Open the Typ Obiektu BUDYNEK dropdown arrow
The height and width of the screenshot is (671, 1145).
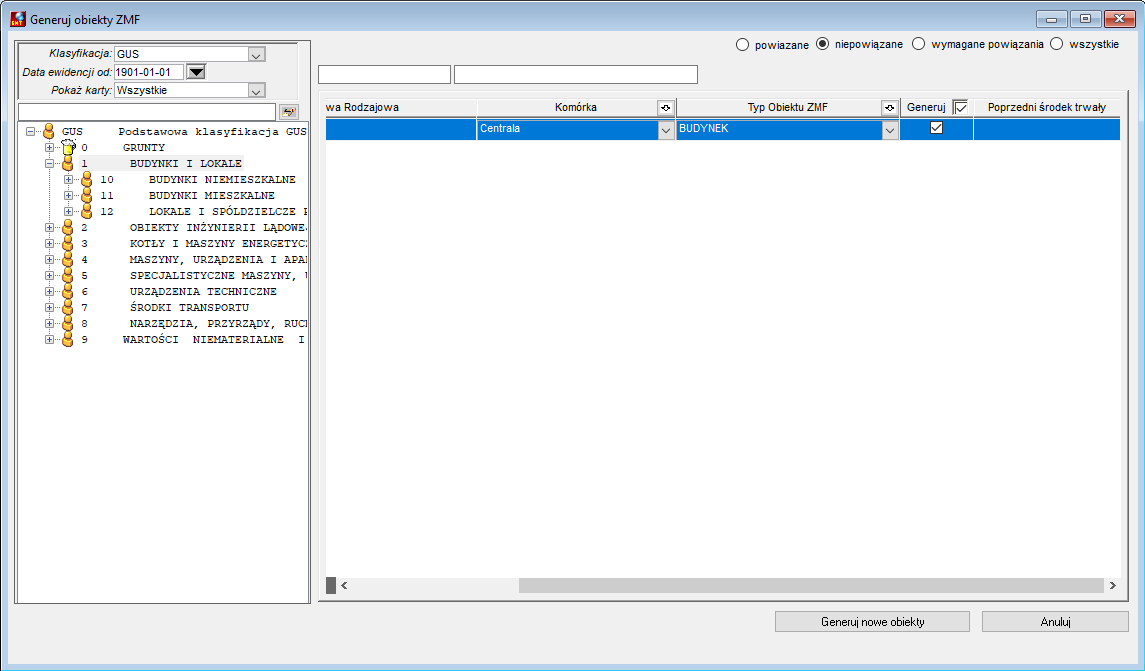[889, 131]
